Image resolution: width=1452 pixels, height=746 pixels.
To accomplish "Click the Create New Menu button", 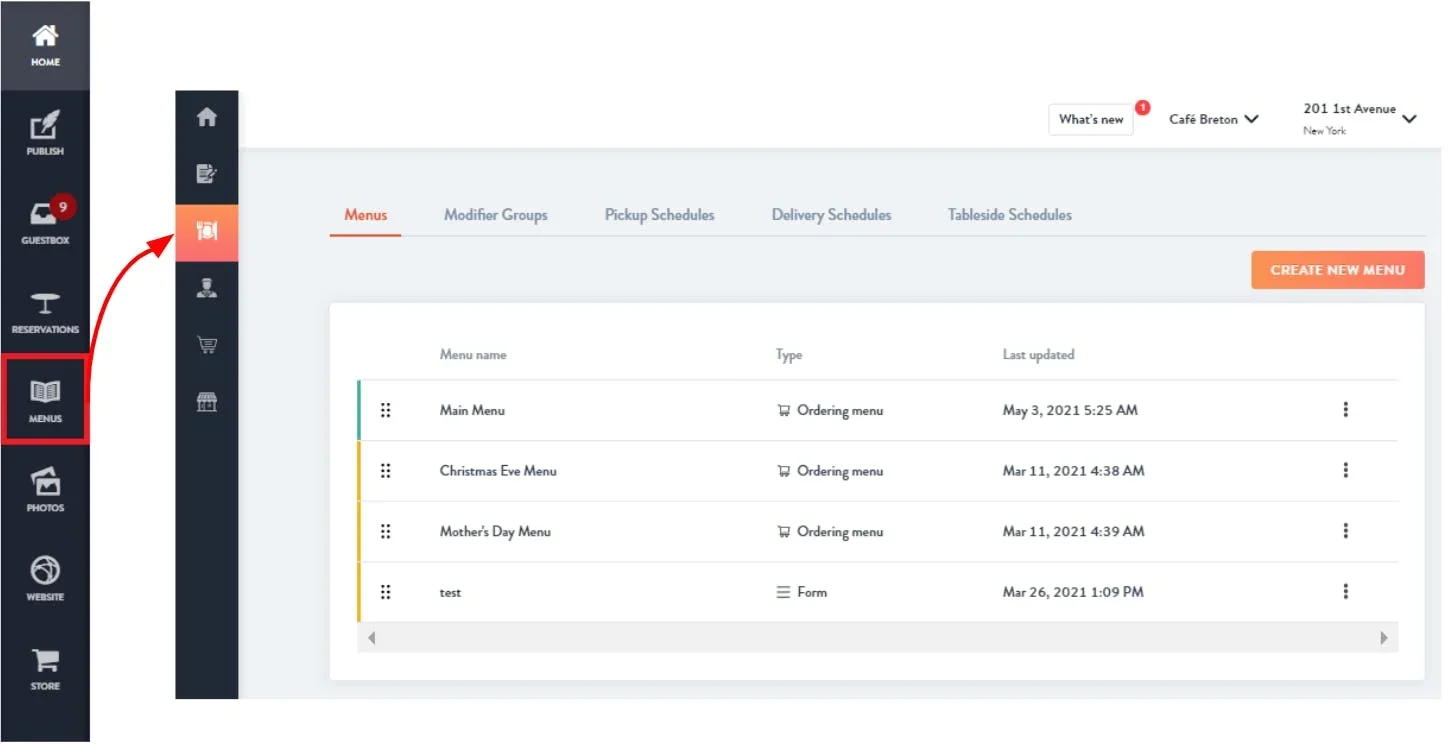I will (1338, 270).
